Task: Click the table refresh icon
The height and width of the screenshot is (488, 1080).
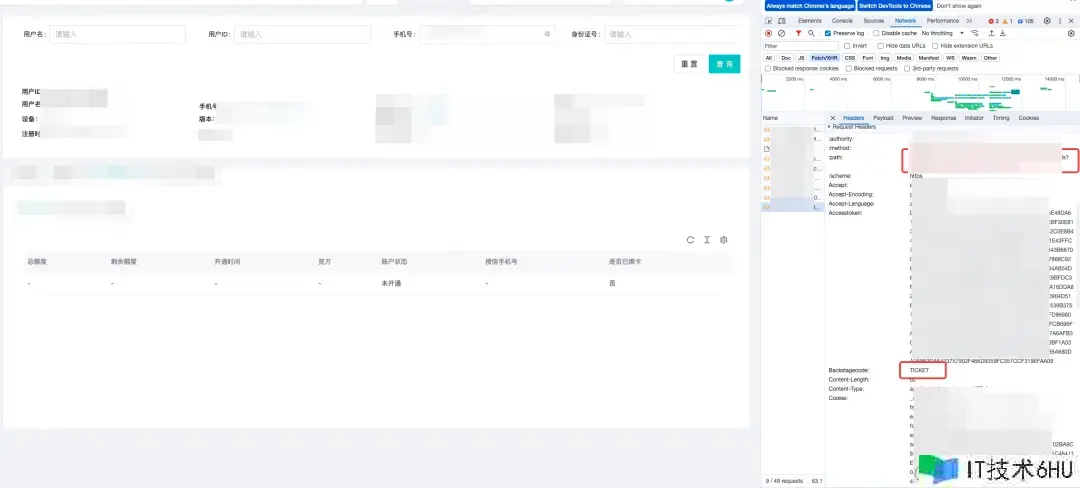Action: (x=690, y=240)
